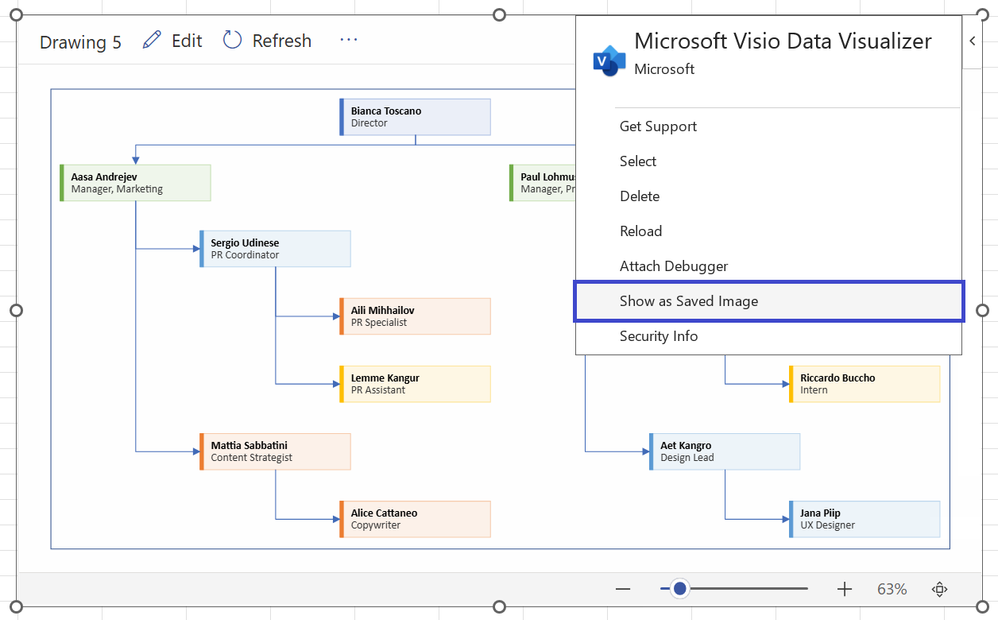Click the Drawing 5 title label

pyautogui.click(x=80, y=42)
